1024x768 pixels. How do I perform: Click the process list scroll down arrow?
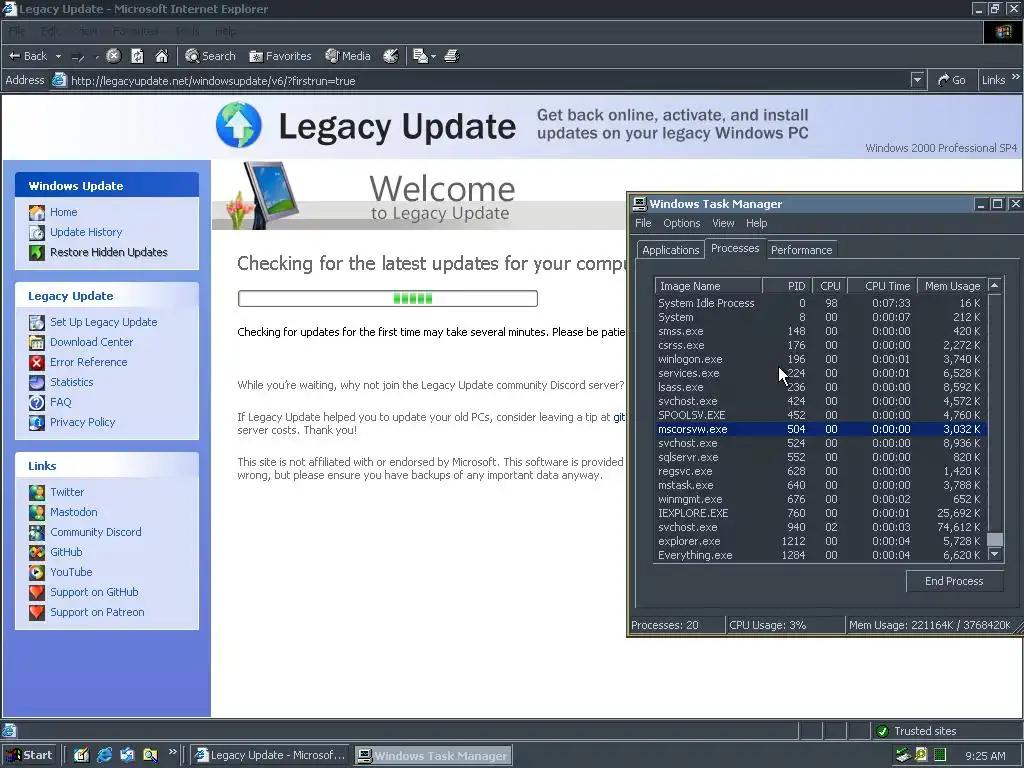995,554
